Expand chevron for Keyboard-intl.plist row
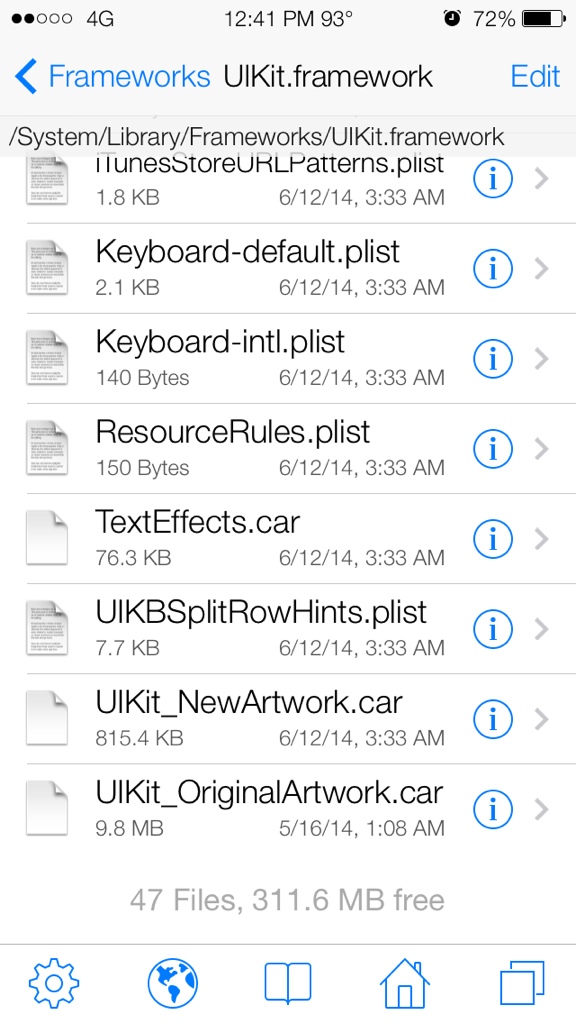The height and width of the screenshot is (1024, 576). (541, 359)
